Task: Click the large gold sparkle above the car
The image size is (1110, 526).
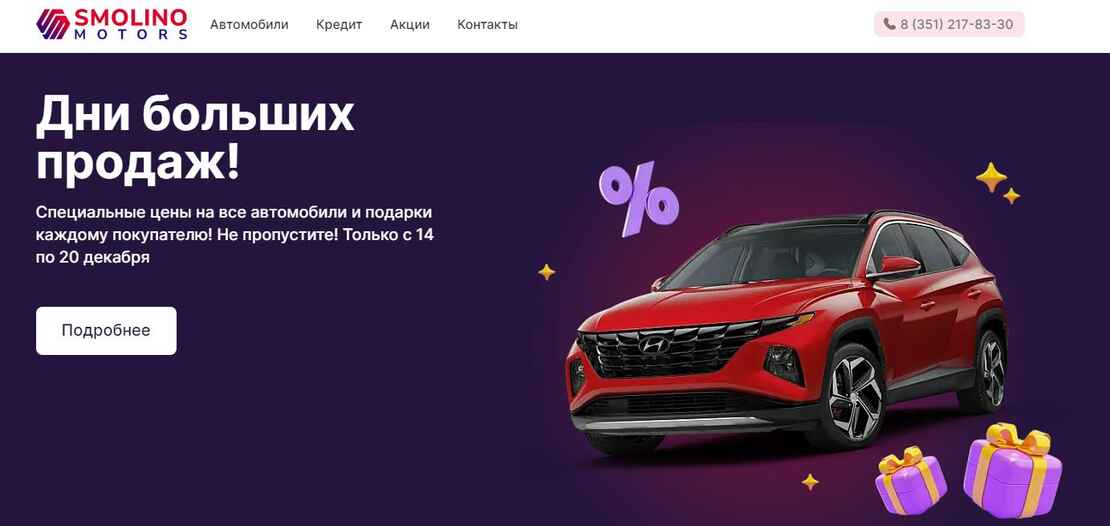Action: coord(991,177)
